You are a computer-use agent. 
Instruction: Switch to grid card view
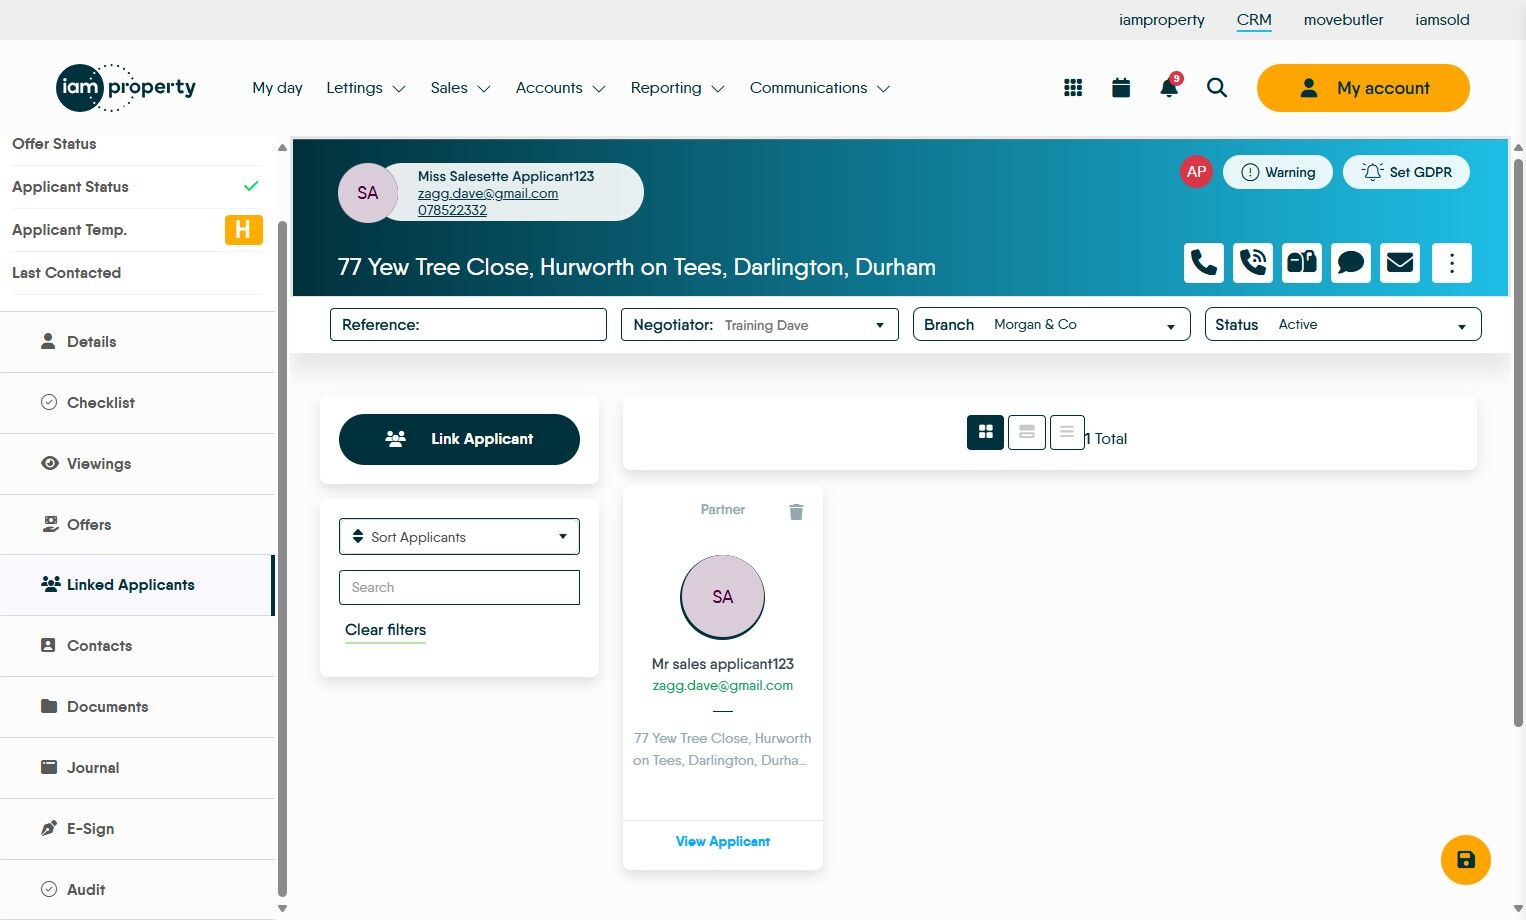coord(985,432)
